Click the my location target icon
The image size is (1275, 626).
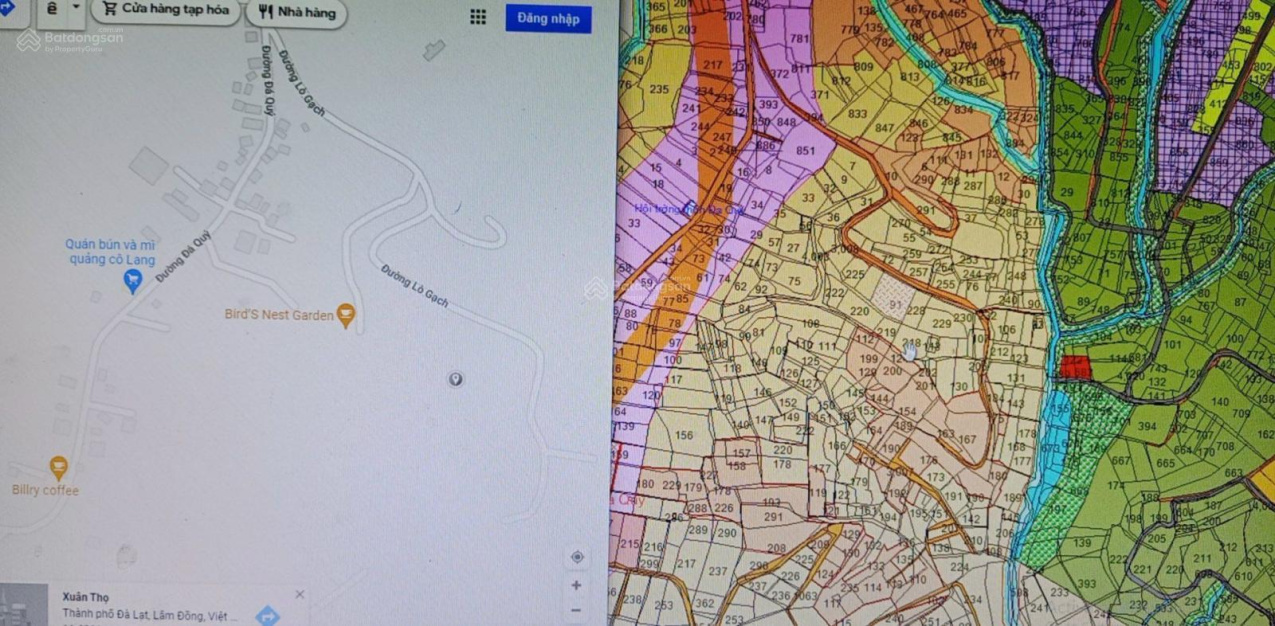pos(577,557)
